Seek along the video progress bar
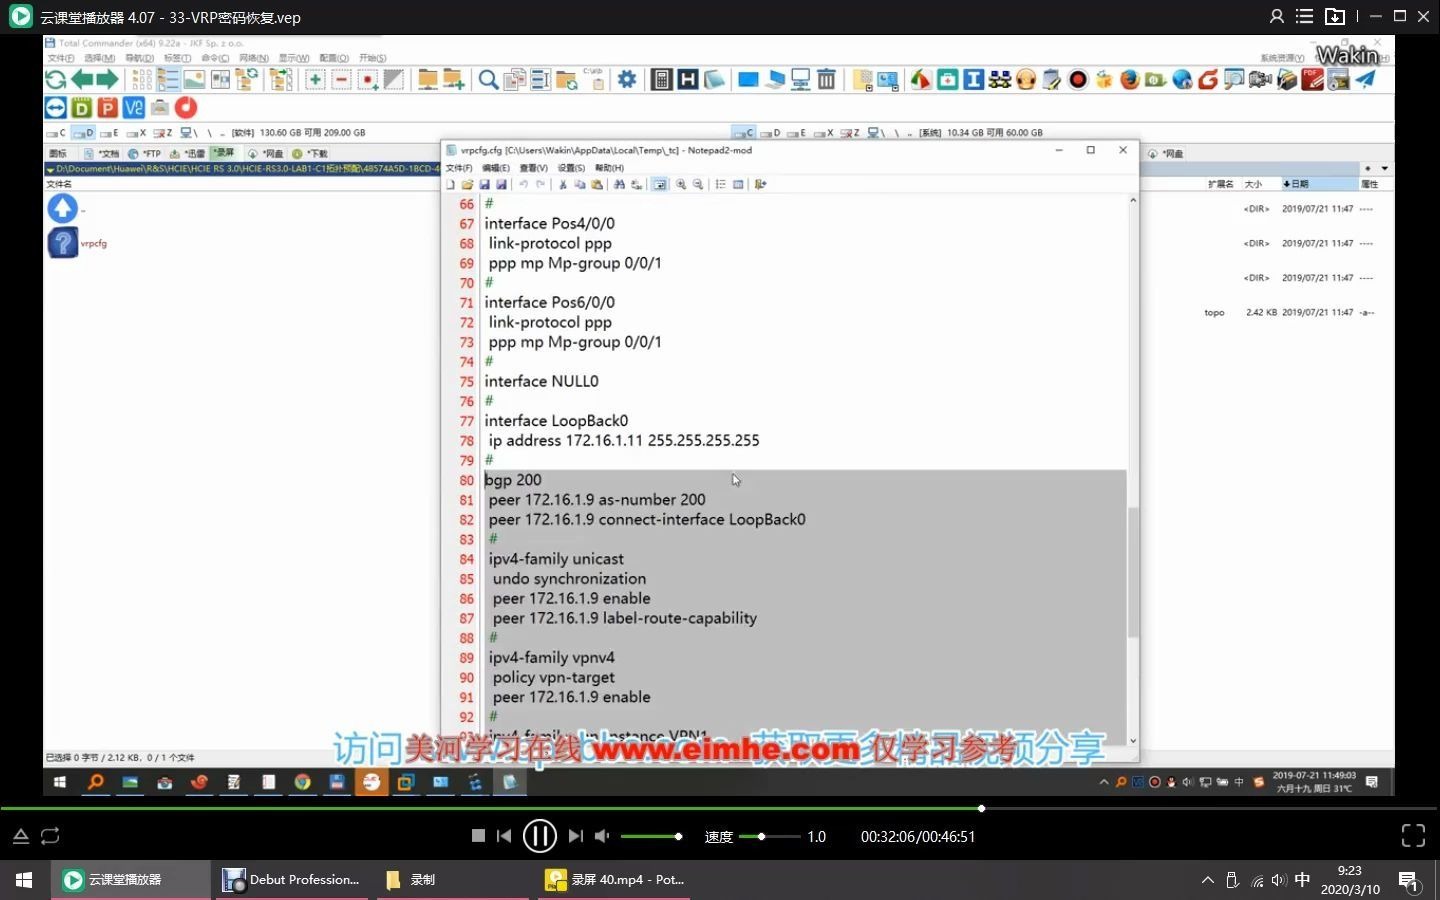This screenshot has width=1440, height=900. [720, 808]
